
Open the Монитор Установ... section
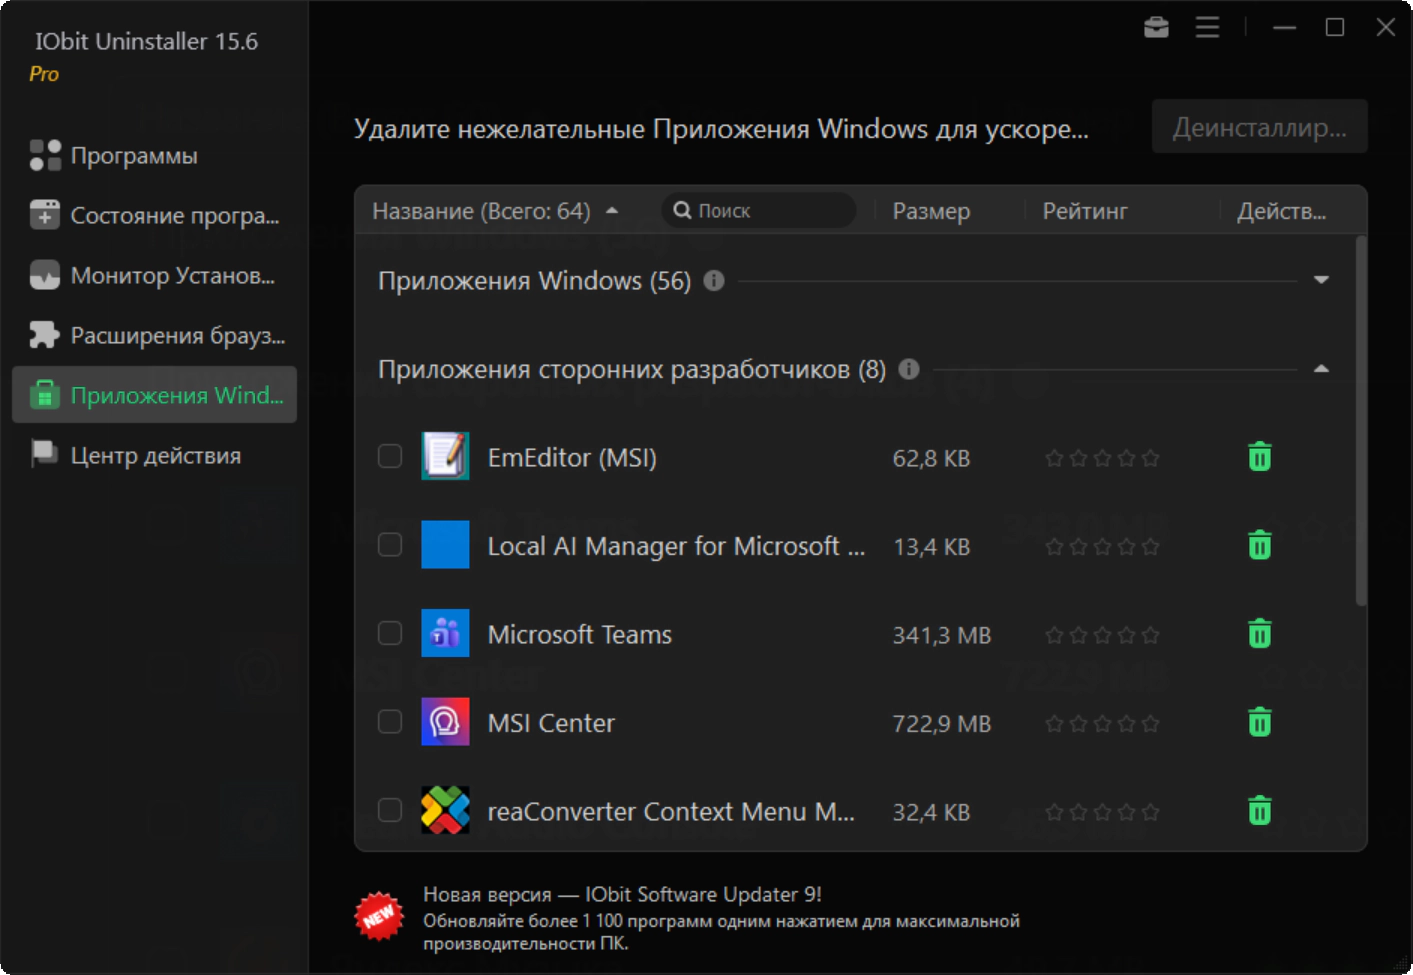point(154,275)
